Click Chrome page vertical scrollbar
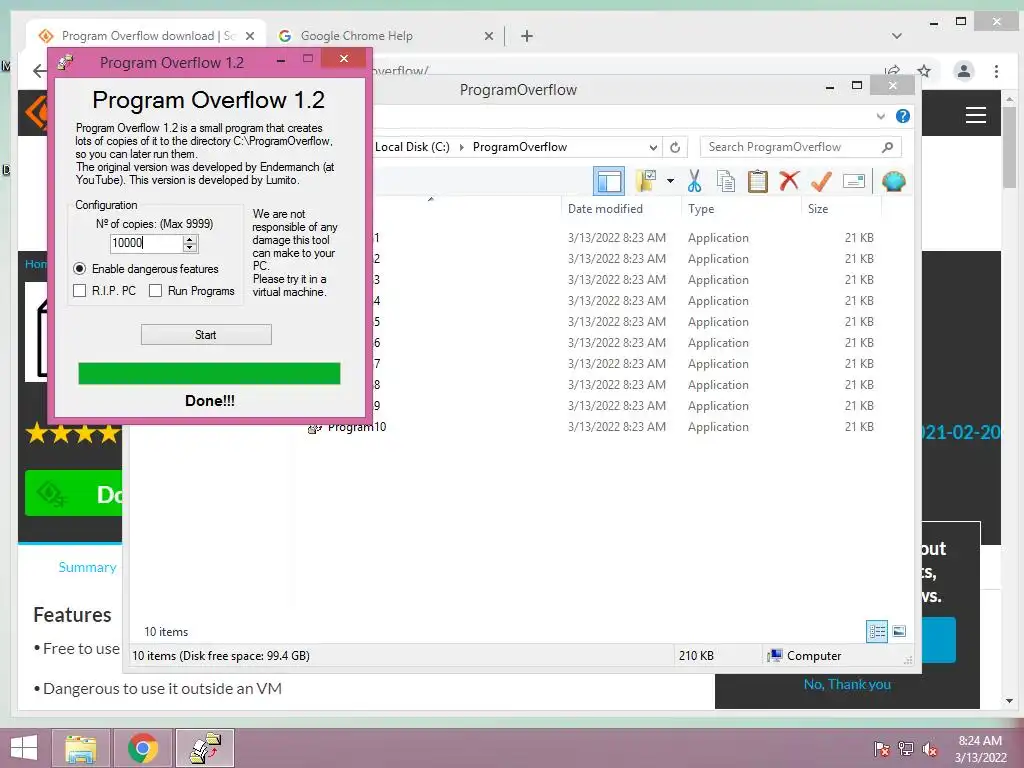This screenshot has height=768, width=1024. click(x=1009, y=146)
